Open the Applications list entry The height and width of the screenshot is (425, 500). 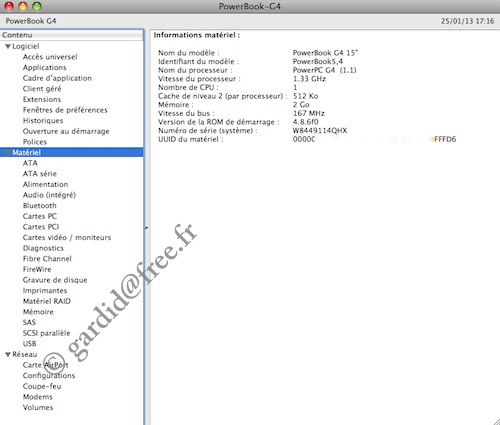(x=45, y=68)
